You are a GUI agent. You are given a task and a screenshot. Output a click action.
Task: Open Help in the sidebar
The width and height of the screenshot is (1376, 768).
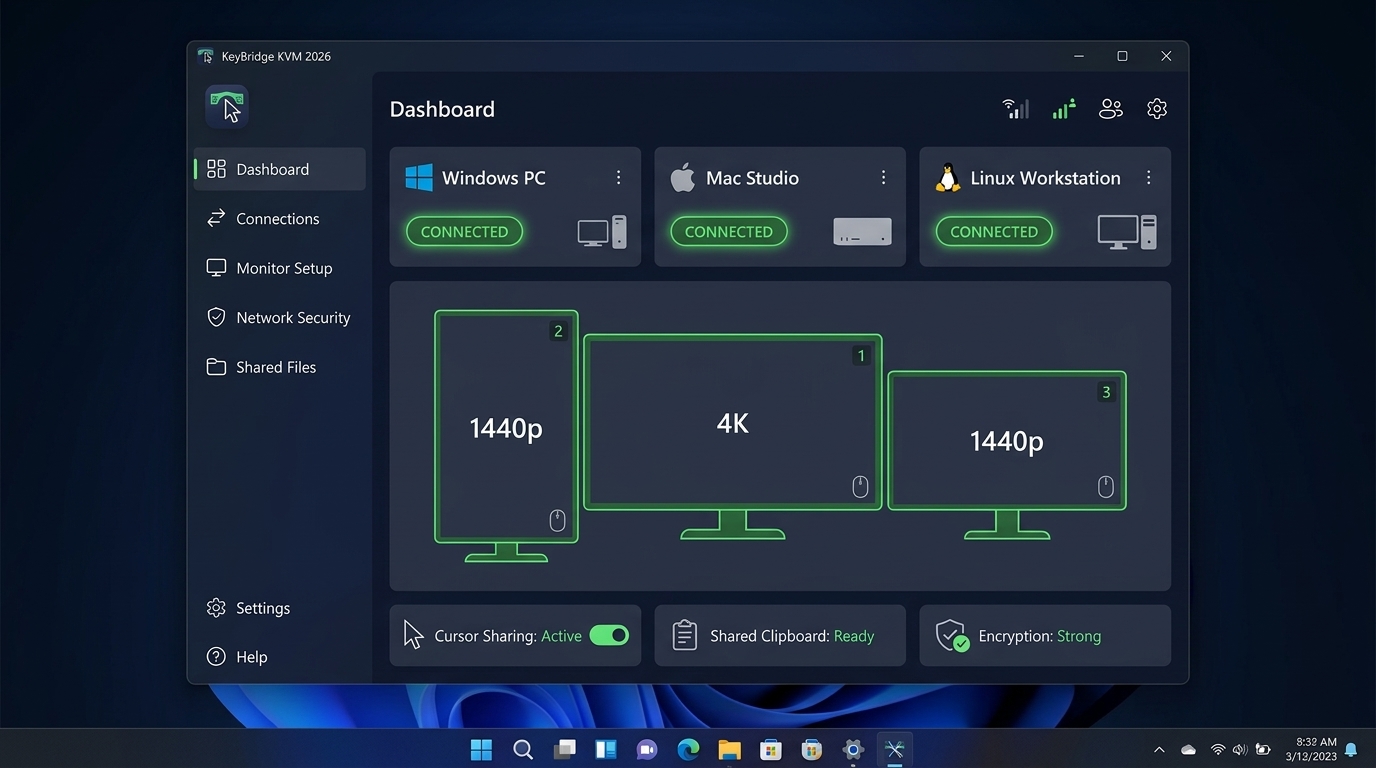(280, 657)
